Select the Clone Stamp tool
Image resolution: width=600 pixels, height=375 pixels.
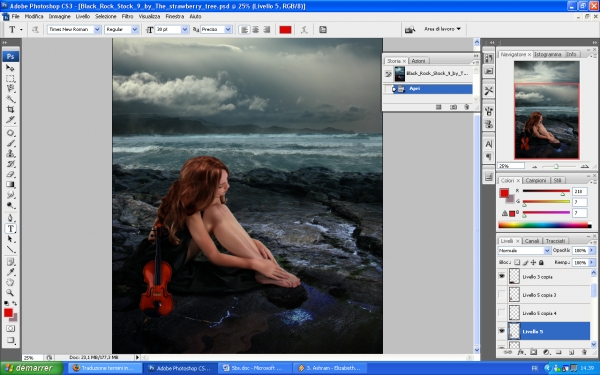(10, 153)
